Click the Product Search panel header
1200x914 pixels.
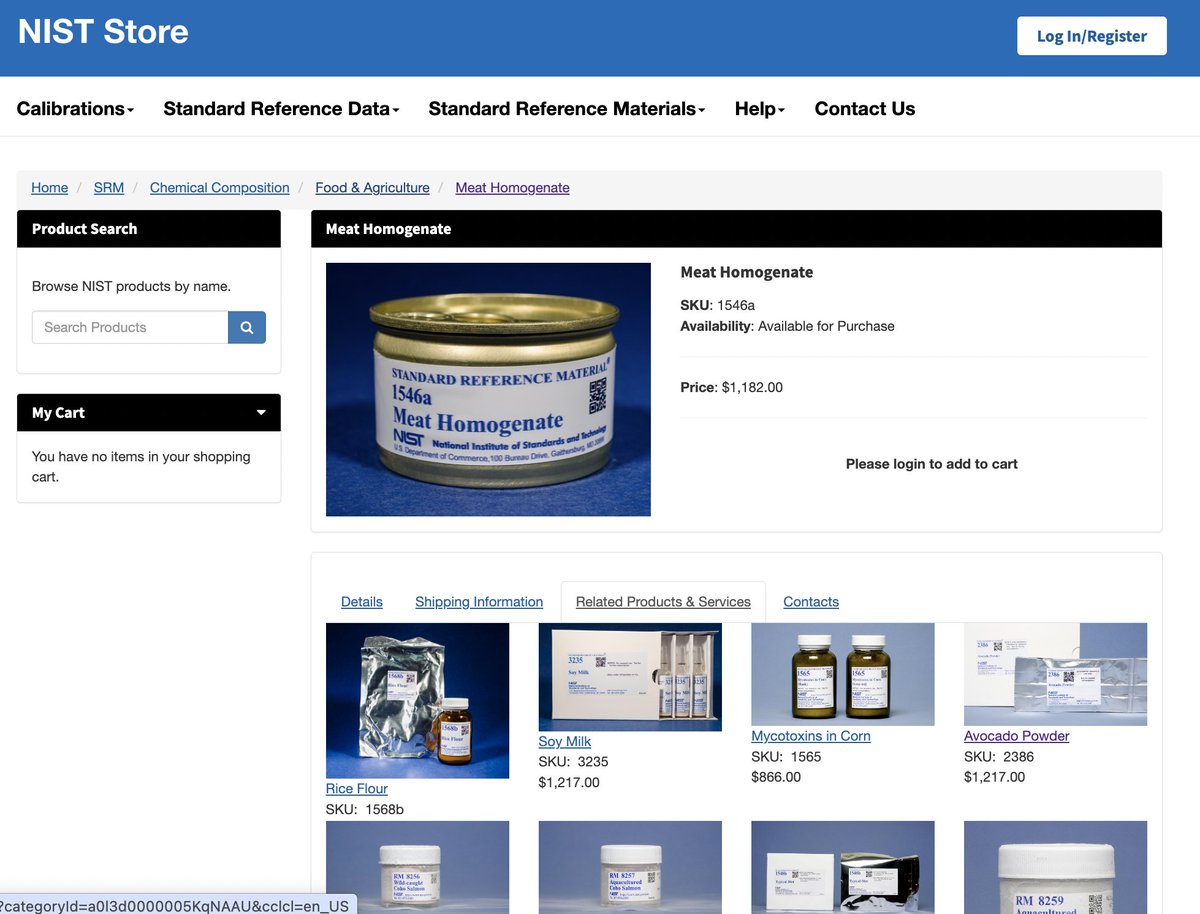149,229
